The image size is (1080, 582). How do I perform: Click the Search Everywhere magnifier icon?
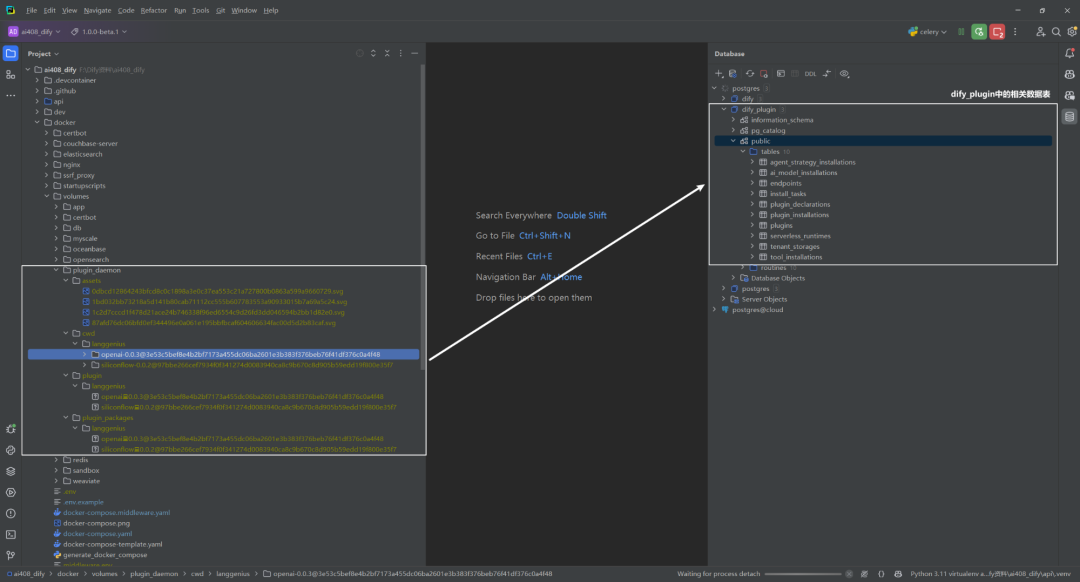click(x=1056, y=32)
